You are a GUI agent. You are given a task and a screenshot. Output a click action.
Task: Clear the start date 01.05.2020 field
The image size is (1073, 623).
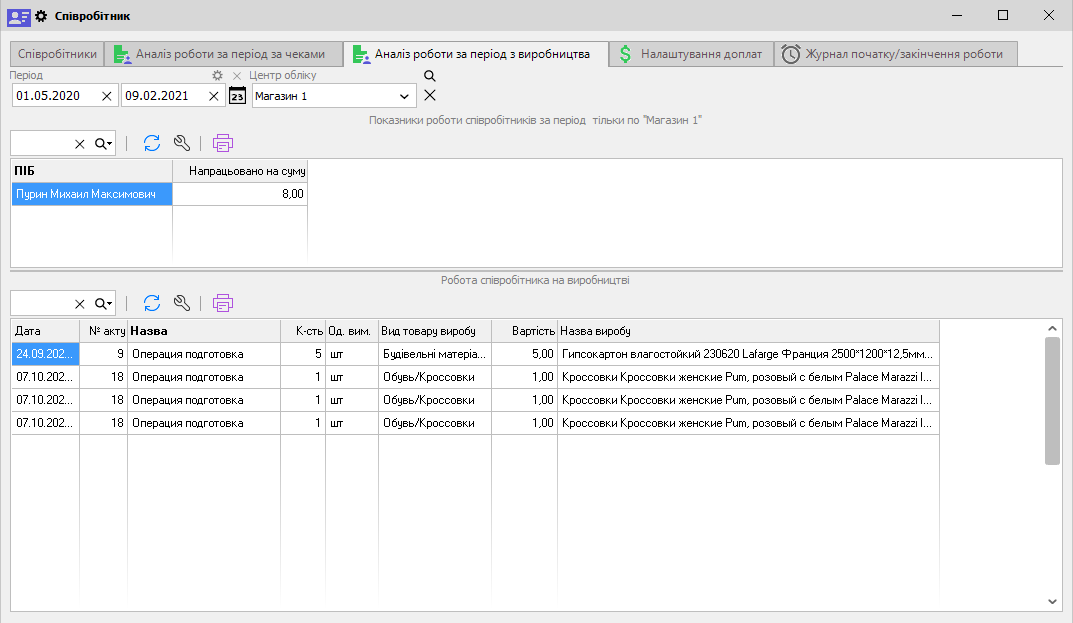click(x=106, y=96)
